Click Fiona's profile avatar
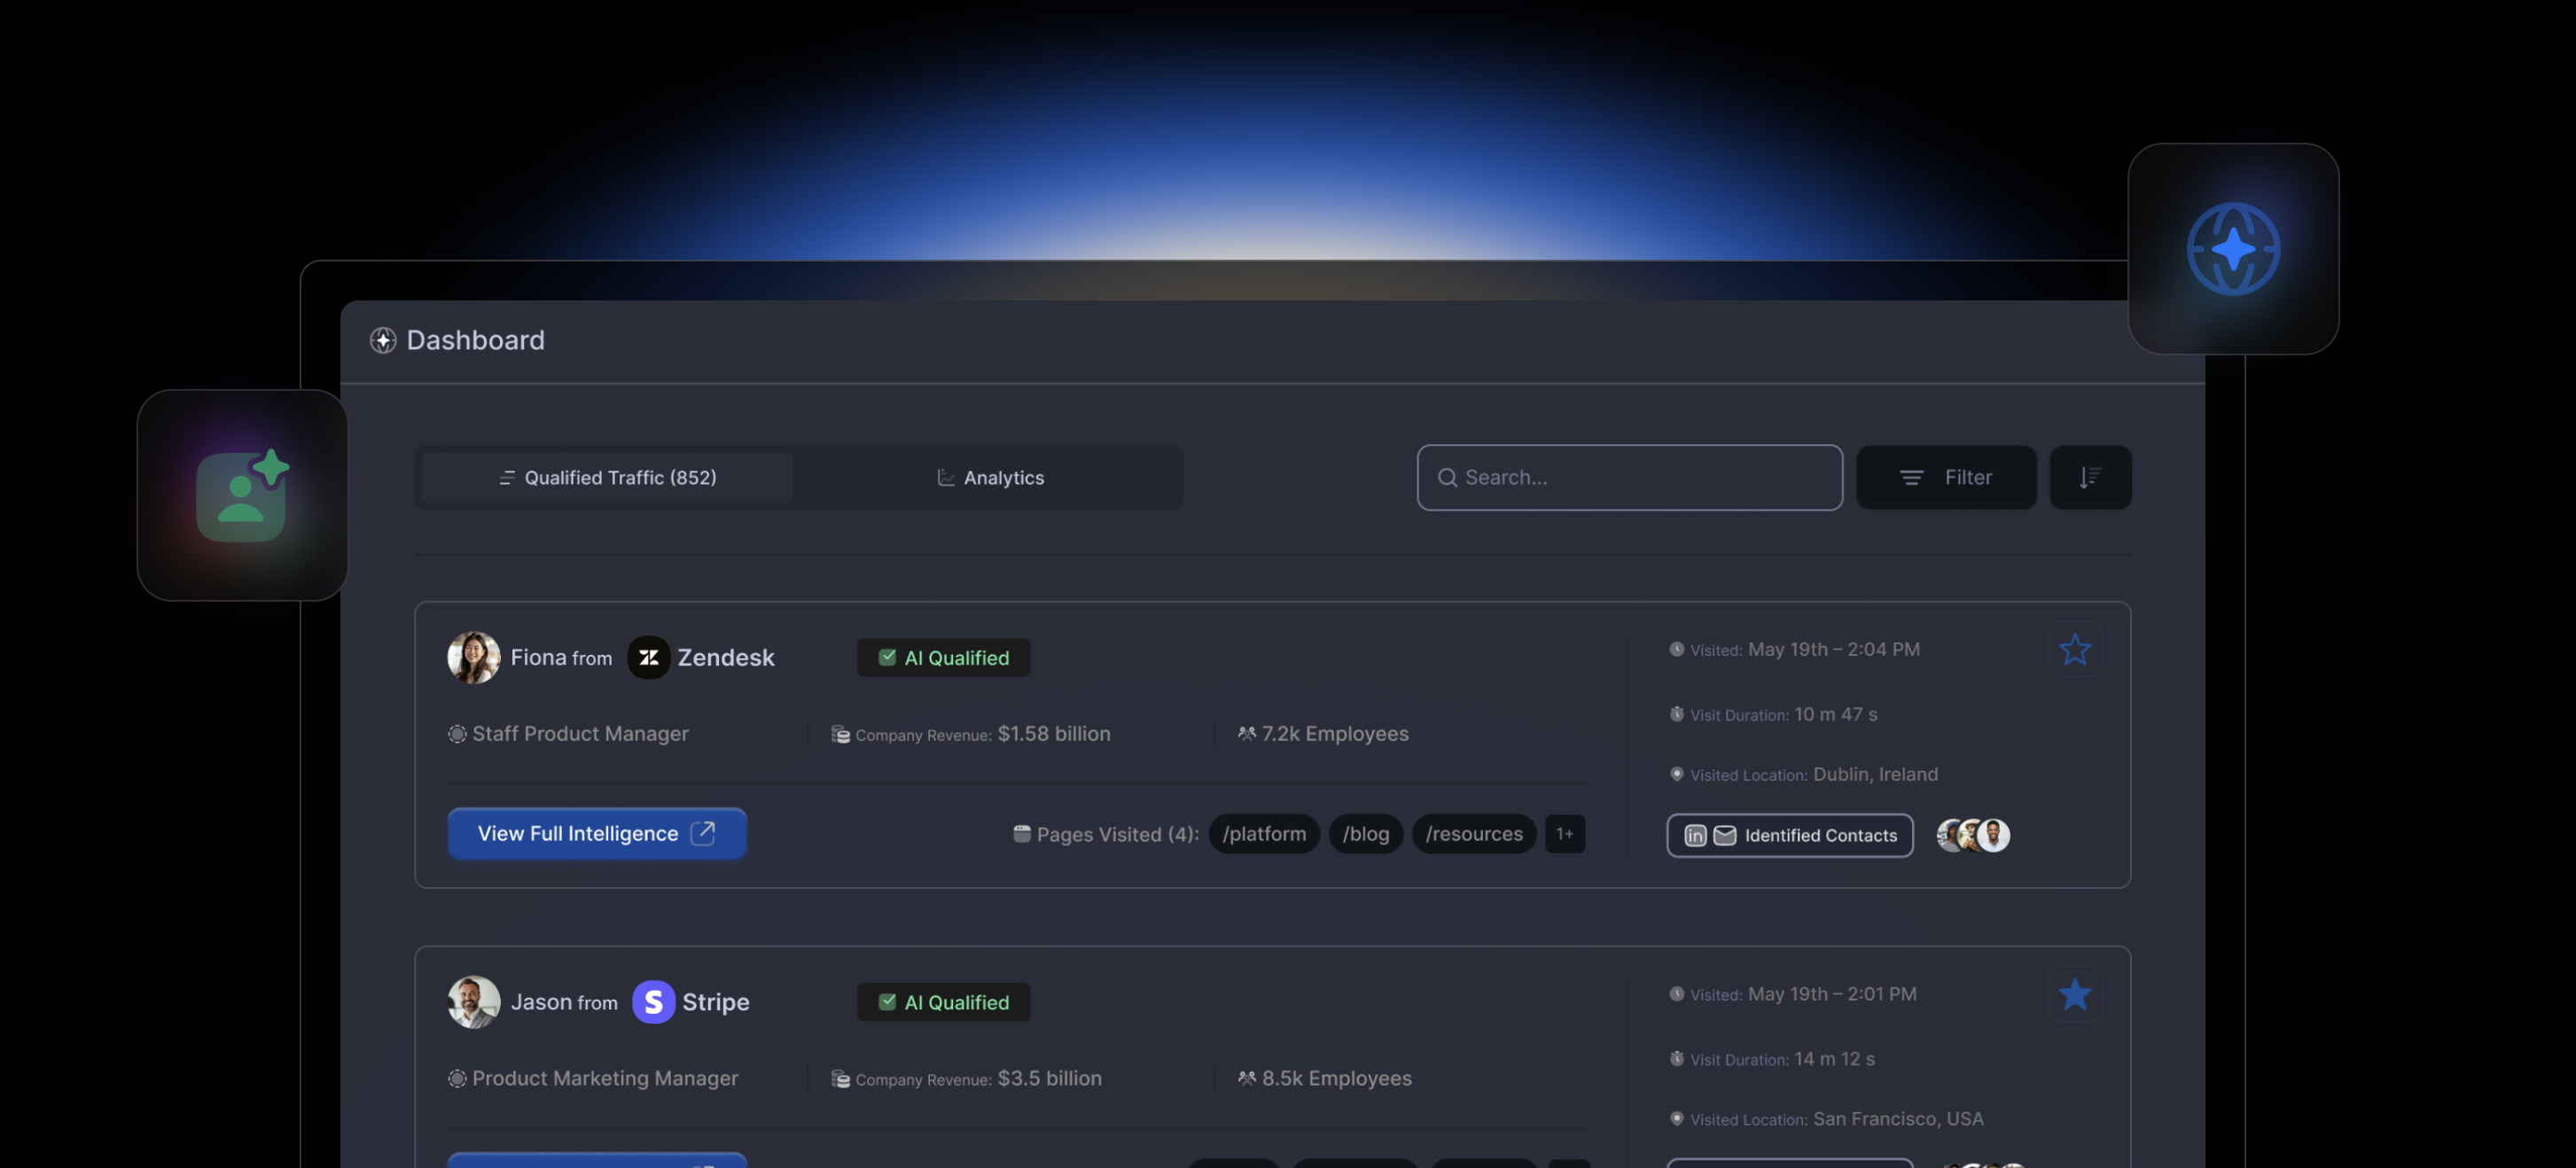This screenshot has height=1168, width=2576. coord(474,657)
